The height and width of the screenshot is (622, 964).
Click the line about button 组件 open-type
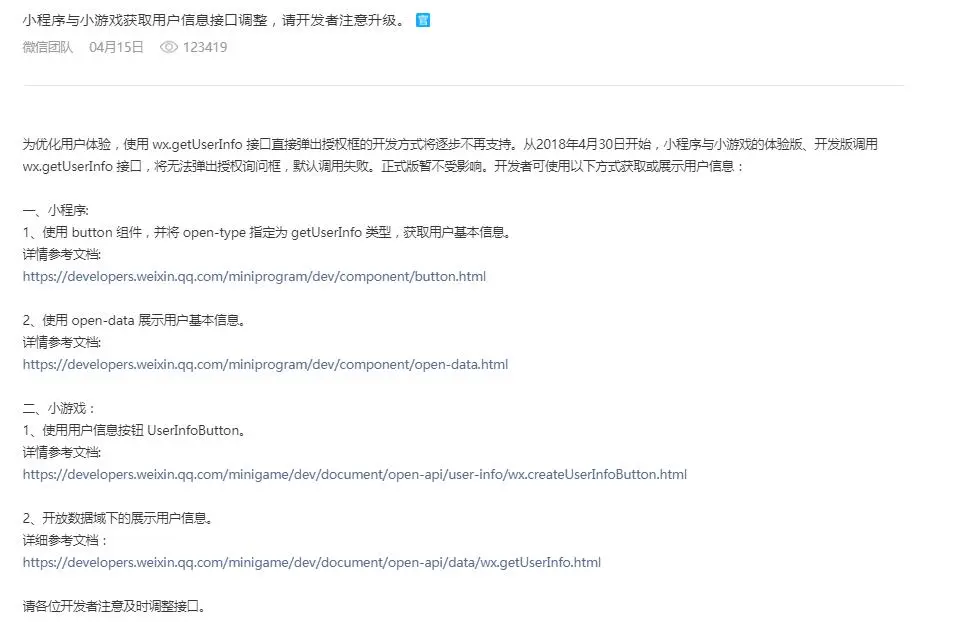(x=267, y=232)
